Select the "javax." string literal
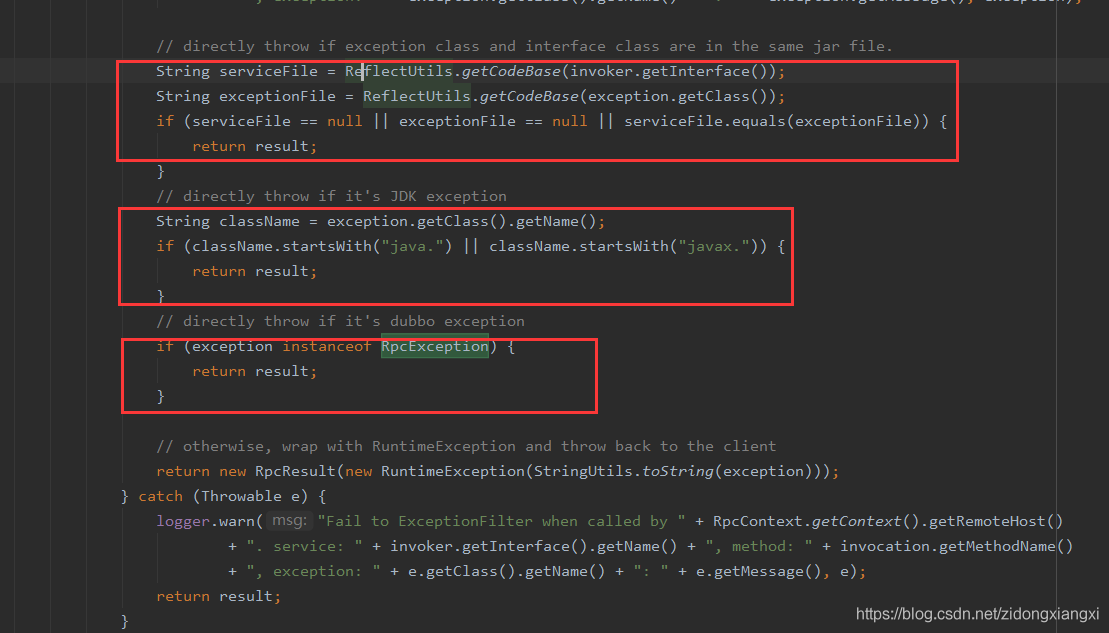The image size is (1109, 633). pyautogui.click(x=714, y=246)
